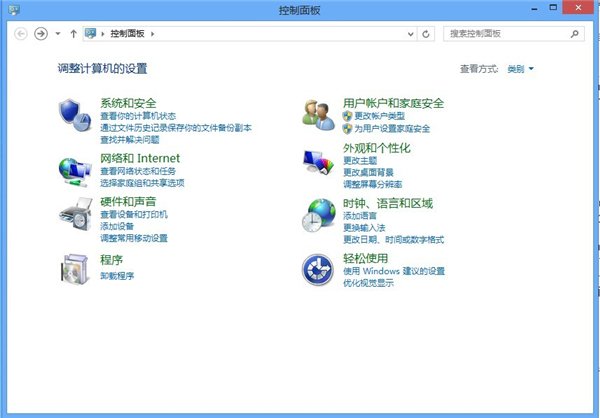
Task: Maximize the 控制面板 window
Action: (x=553, y=7)
